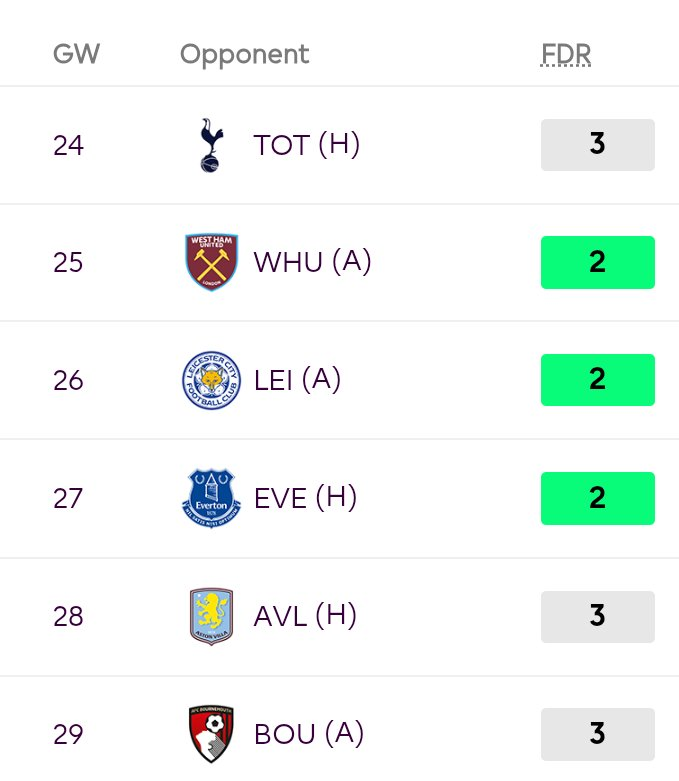The image size is (679, 781).
Task: Select green difficulty badge for Everton
Action: (x=598, y=498)
